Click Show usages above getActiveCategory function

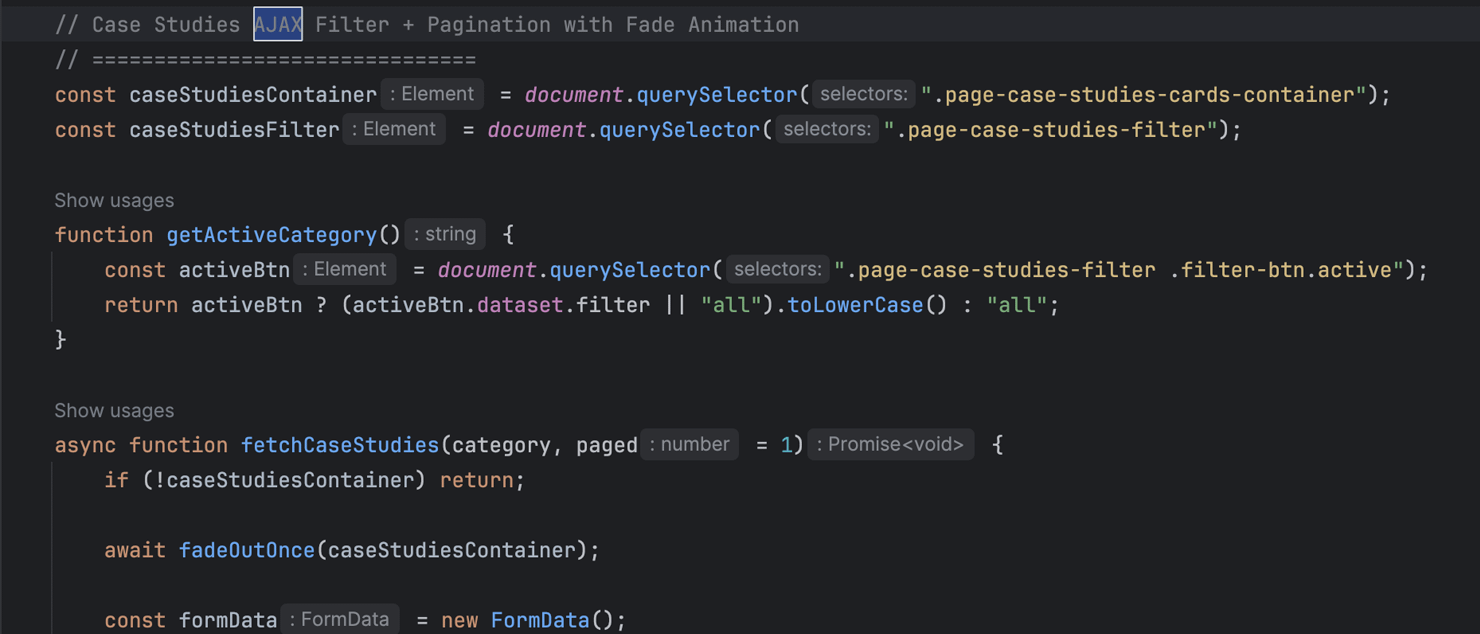[114, 201]
